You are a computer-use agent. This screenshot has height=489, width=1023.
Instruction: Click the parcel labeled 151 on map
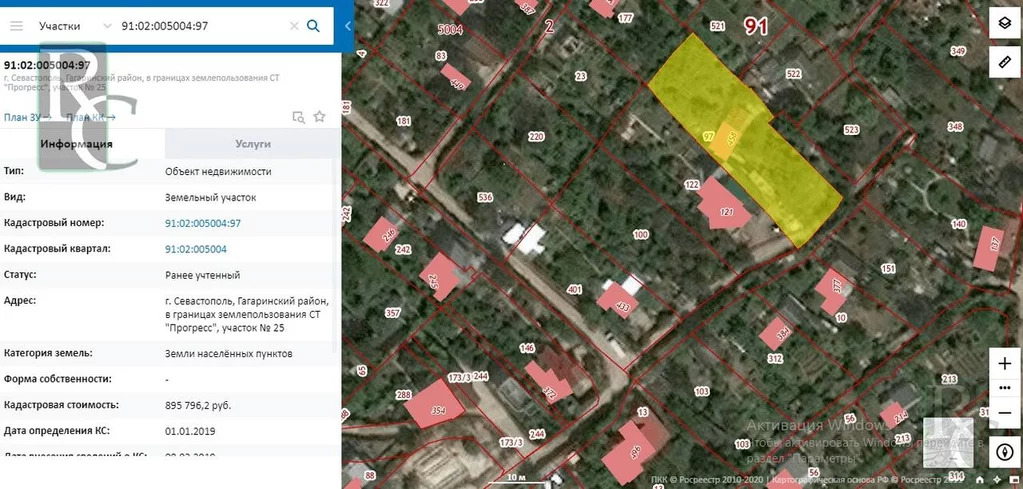tap(888, 269)
